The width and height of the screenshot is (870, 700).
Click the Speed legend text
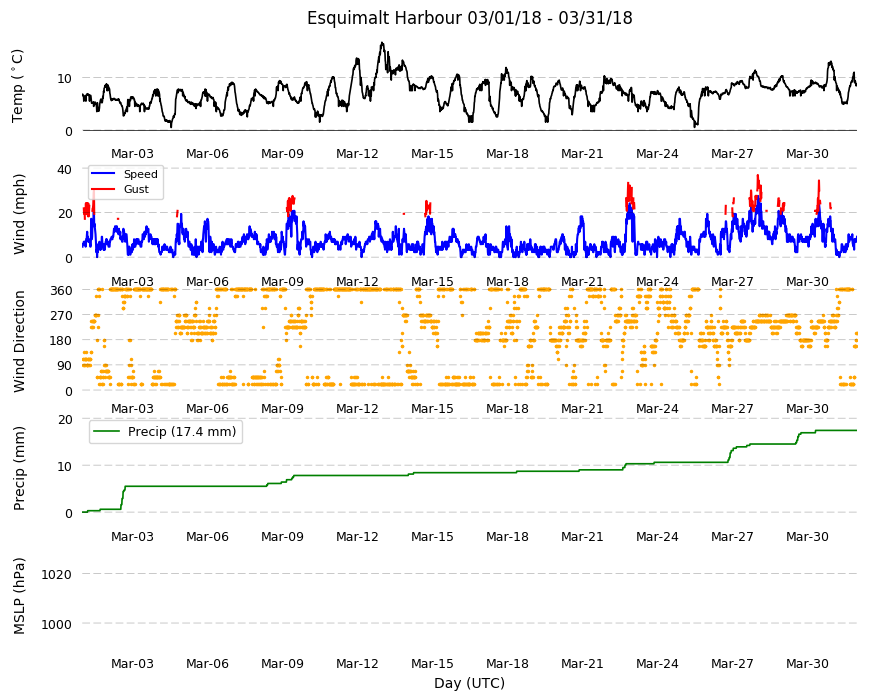point(141,174)
